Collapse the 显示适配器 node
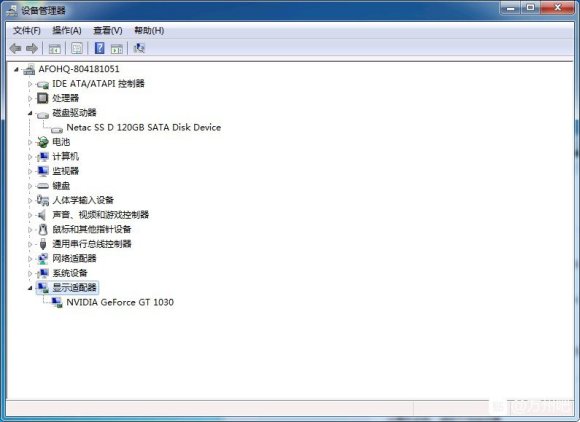The height and width of the screenshot is (422, 580). tap(30, 288)
